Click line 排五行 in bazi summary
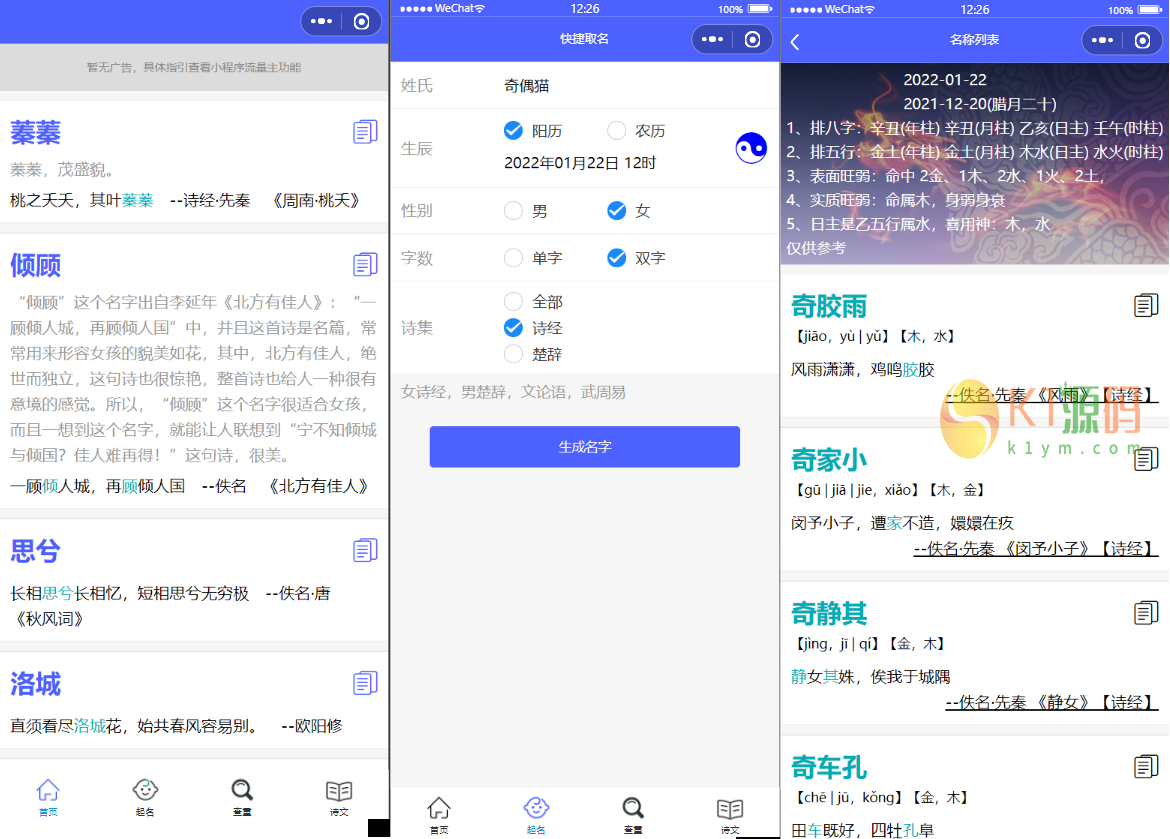This screenshot has width=1170, height=839. tap(975, 152)
